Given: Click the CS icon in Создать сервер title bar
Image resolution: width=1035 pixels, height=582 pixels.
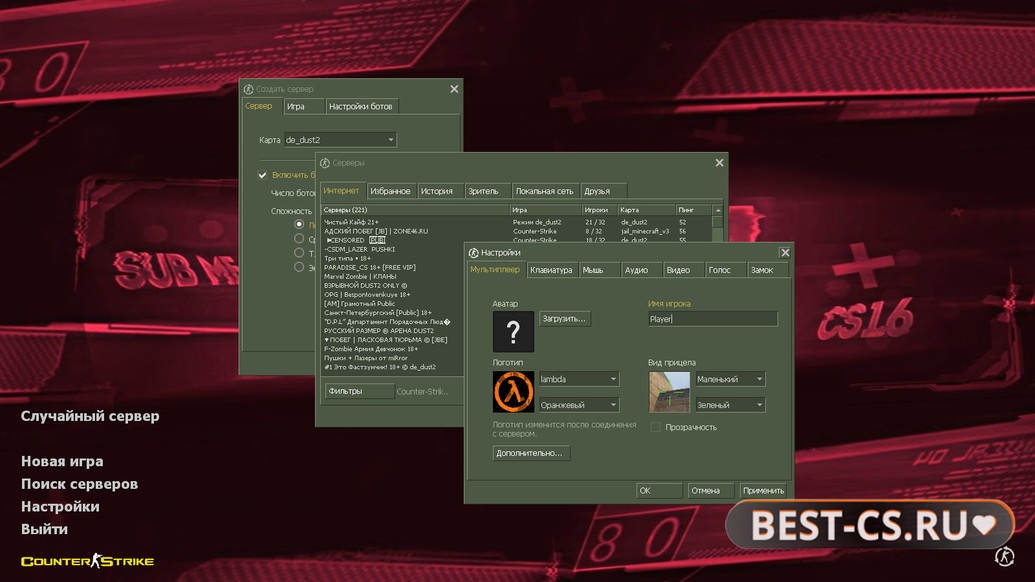Looking at the screenshot, I should tap(248, 89).
